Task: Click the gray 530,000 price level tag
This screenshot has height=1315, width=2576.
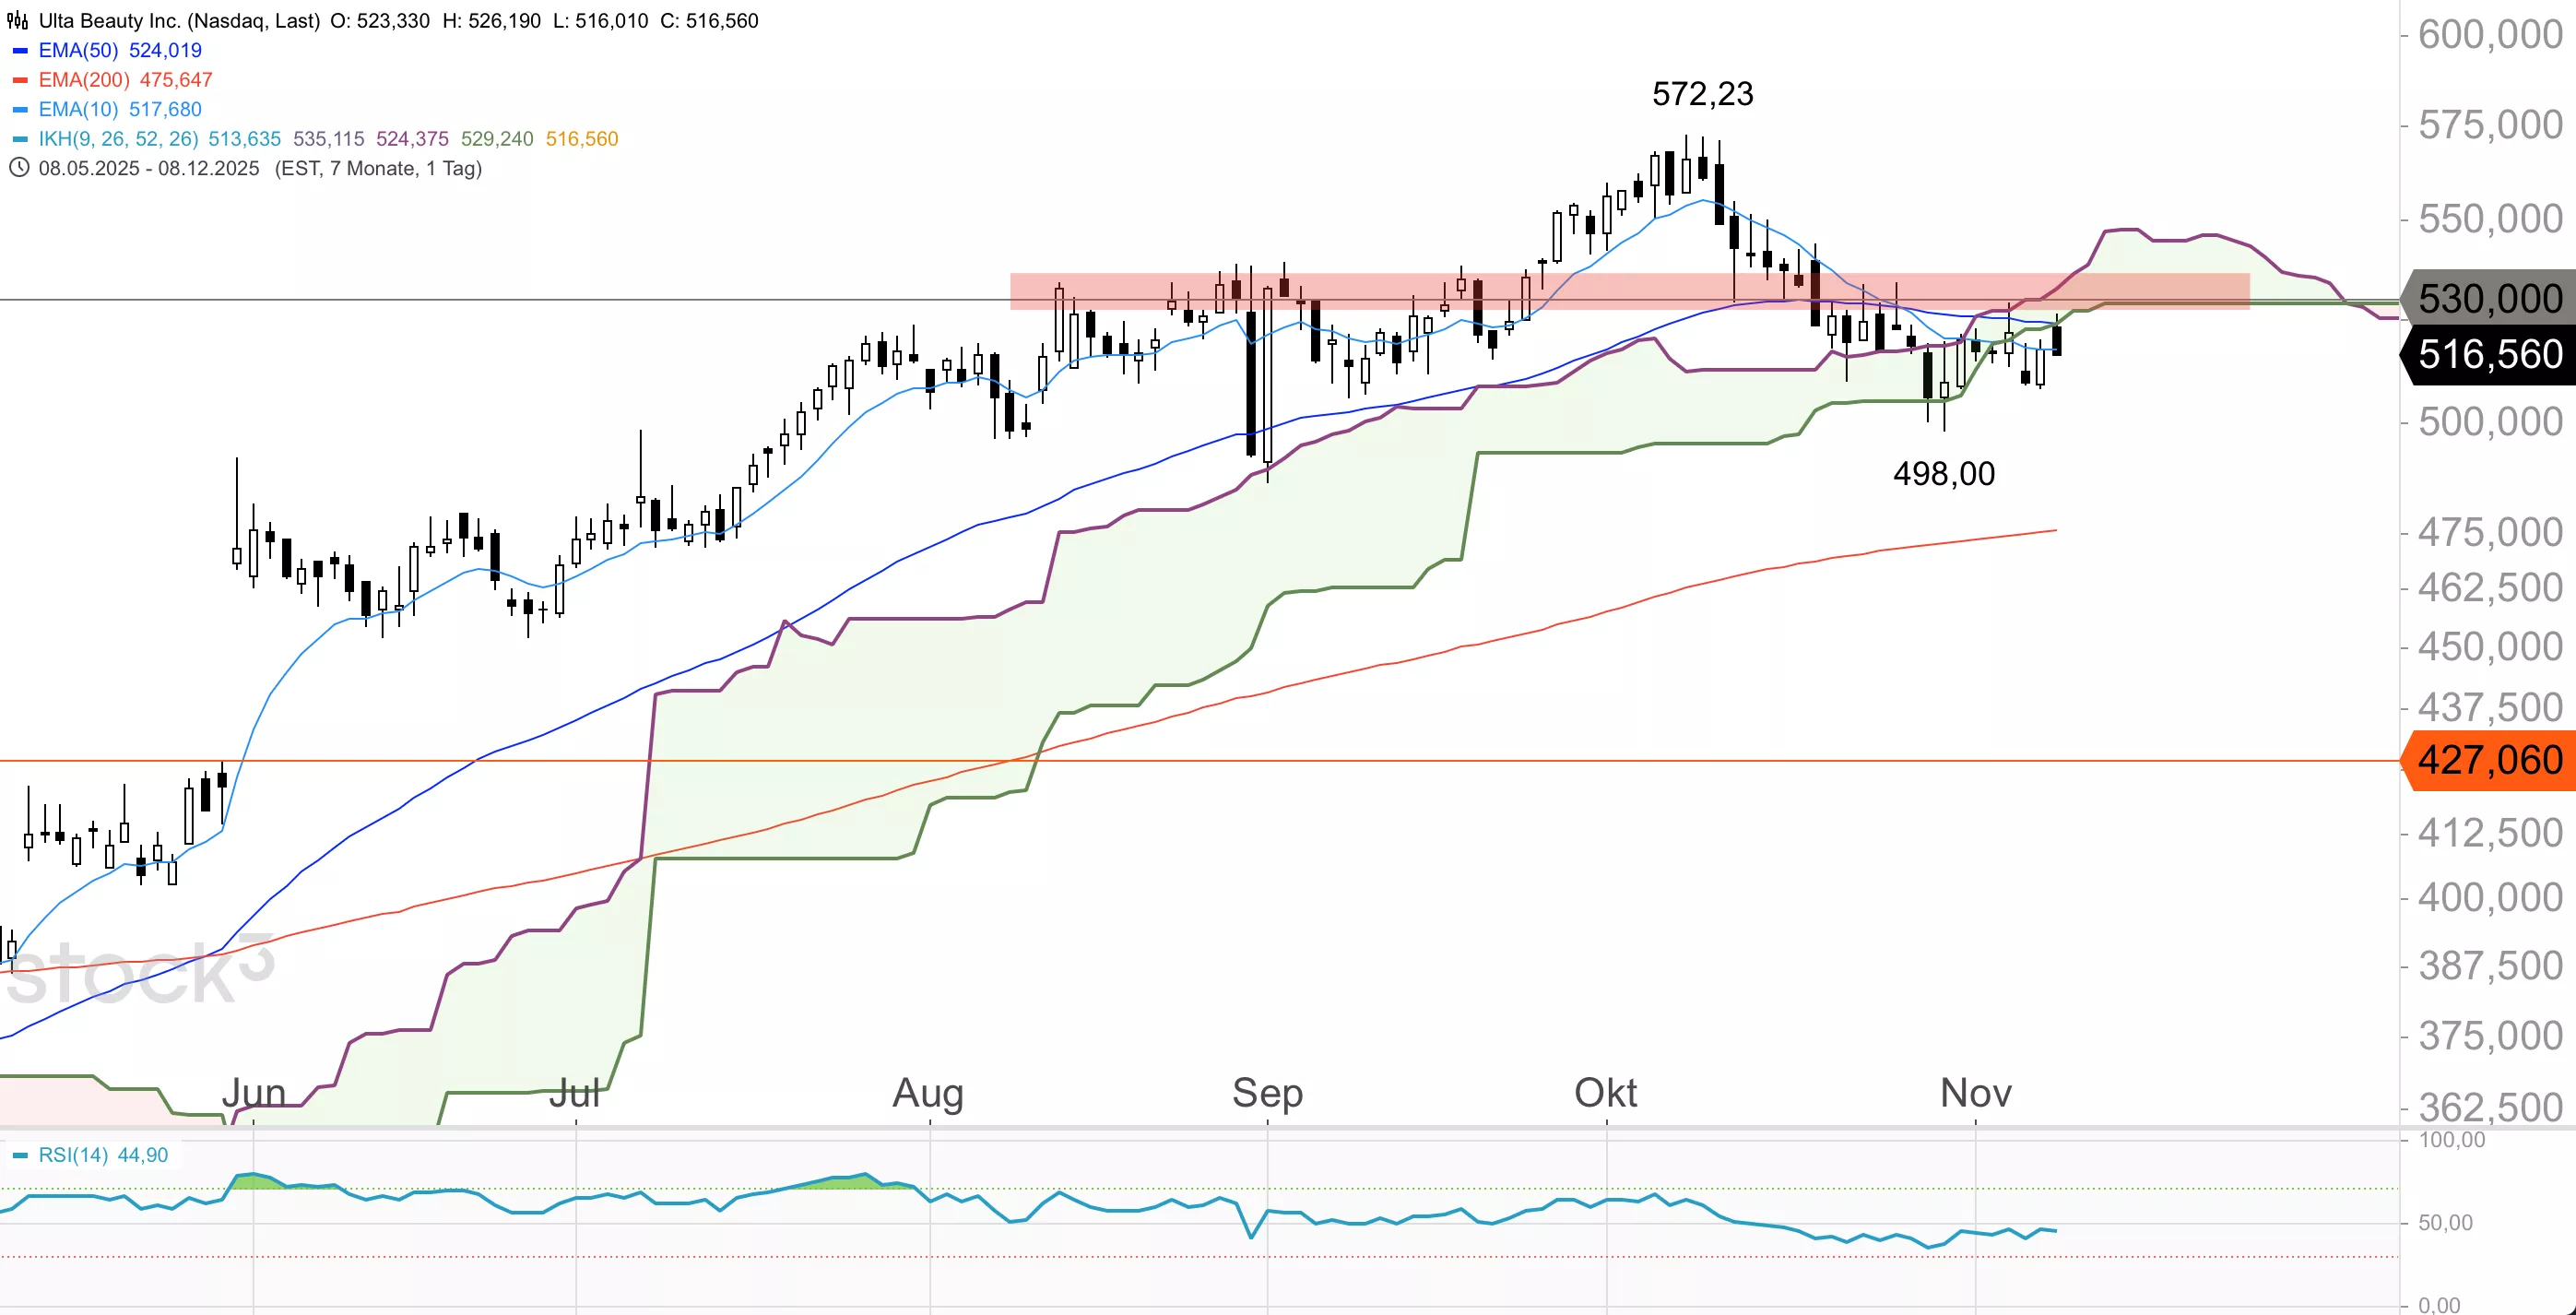Action: pos(2489,299)
